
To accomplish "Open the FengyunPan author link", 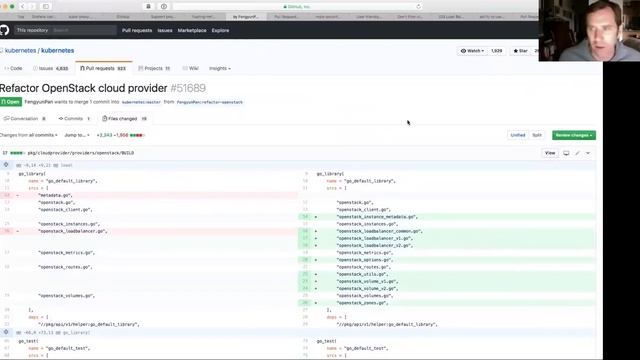I will click(x=39, y=102).
